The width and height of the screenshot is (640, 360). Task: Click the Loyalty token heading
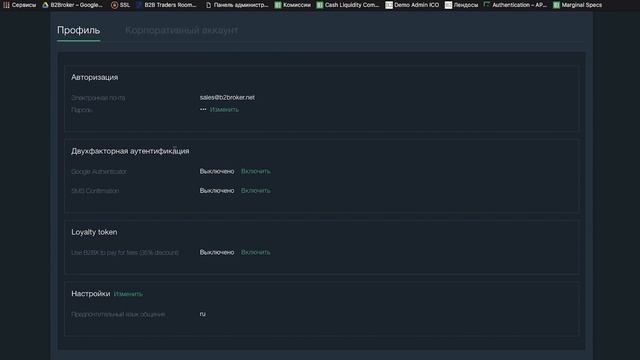click(94, 232)
